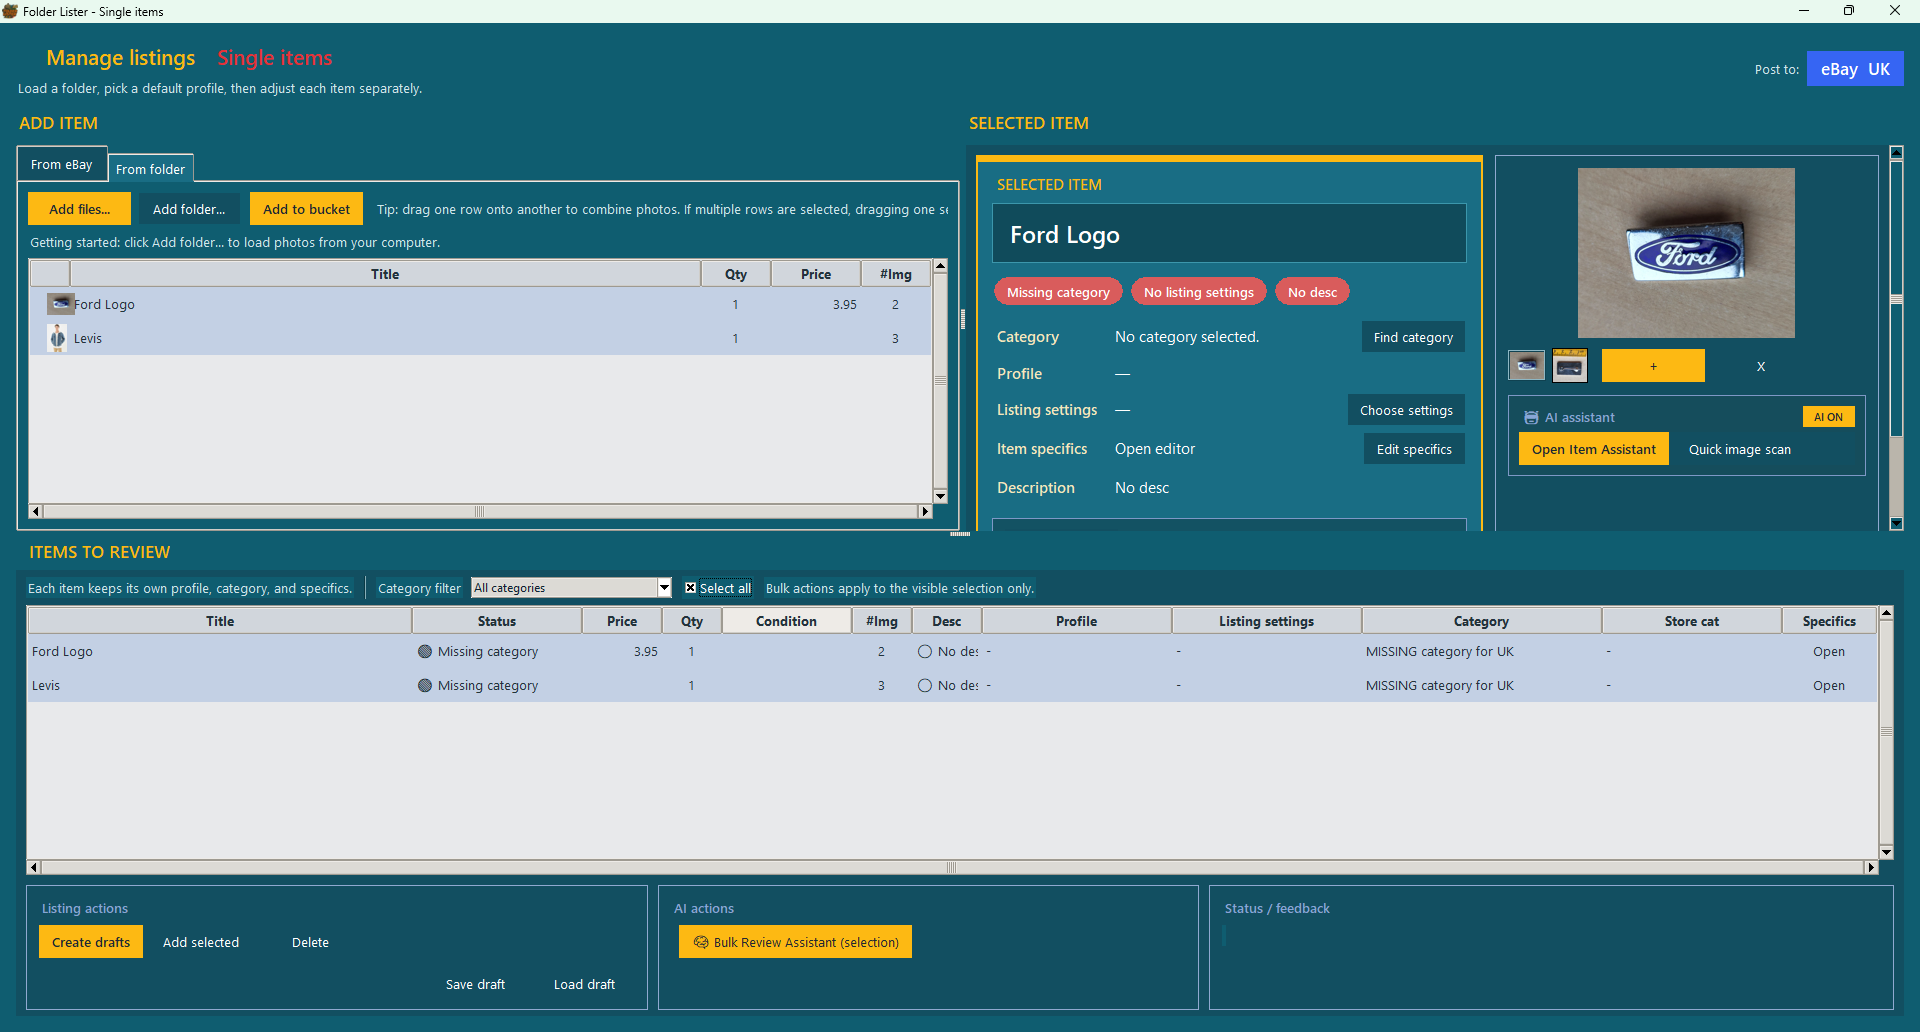Click the X to remove the selected photo
Viewport: 1920px width, 1032px height.
click(1760, 367)
